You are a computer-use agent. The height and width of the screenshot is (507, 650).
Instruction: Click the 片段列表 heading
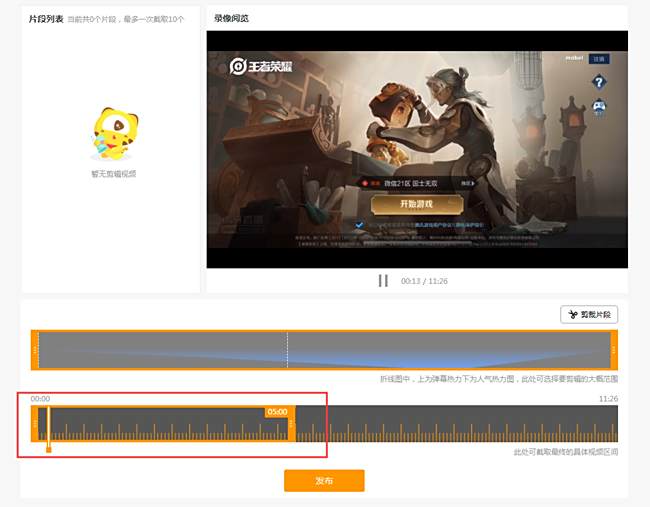coord(46,19)
